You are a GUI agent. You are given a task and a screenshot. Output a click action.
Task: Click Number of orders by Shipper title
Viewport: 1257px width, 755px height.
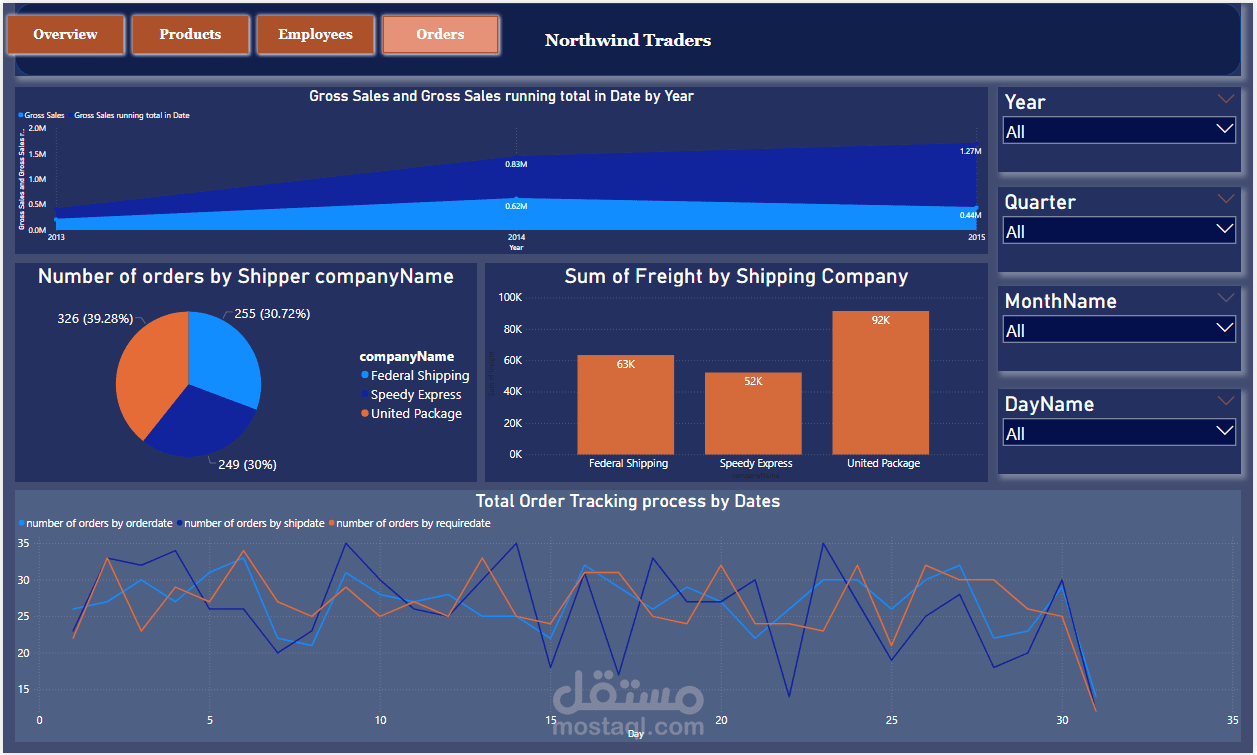point(246,277)
